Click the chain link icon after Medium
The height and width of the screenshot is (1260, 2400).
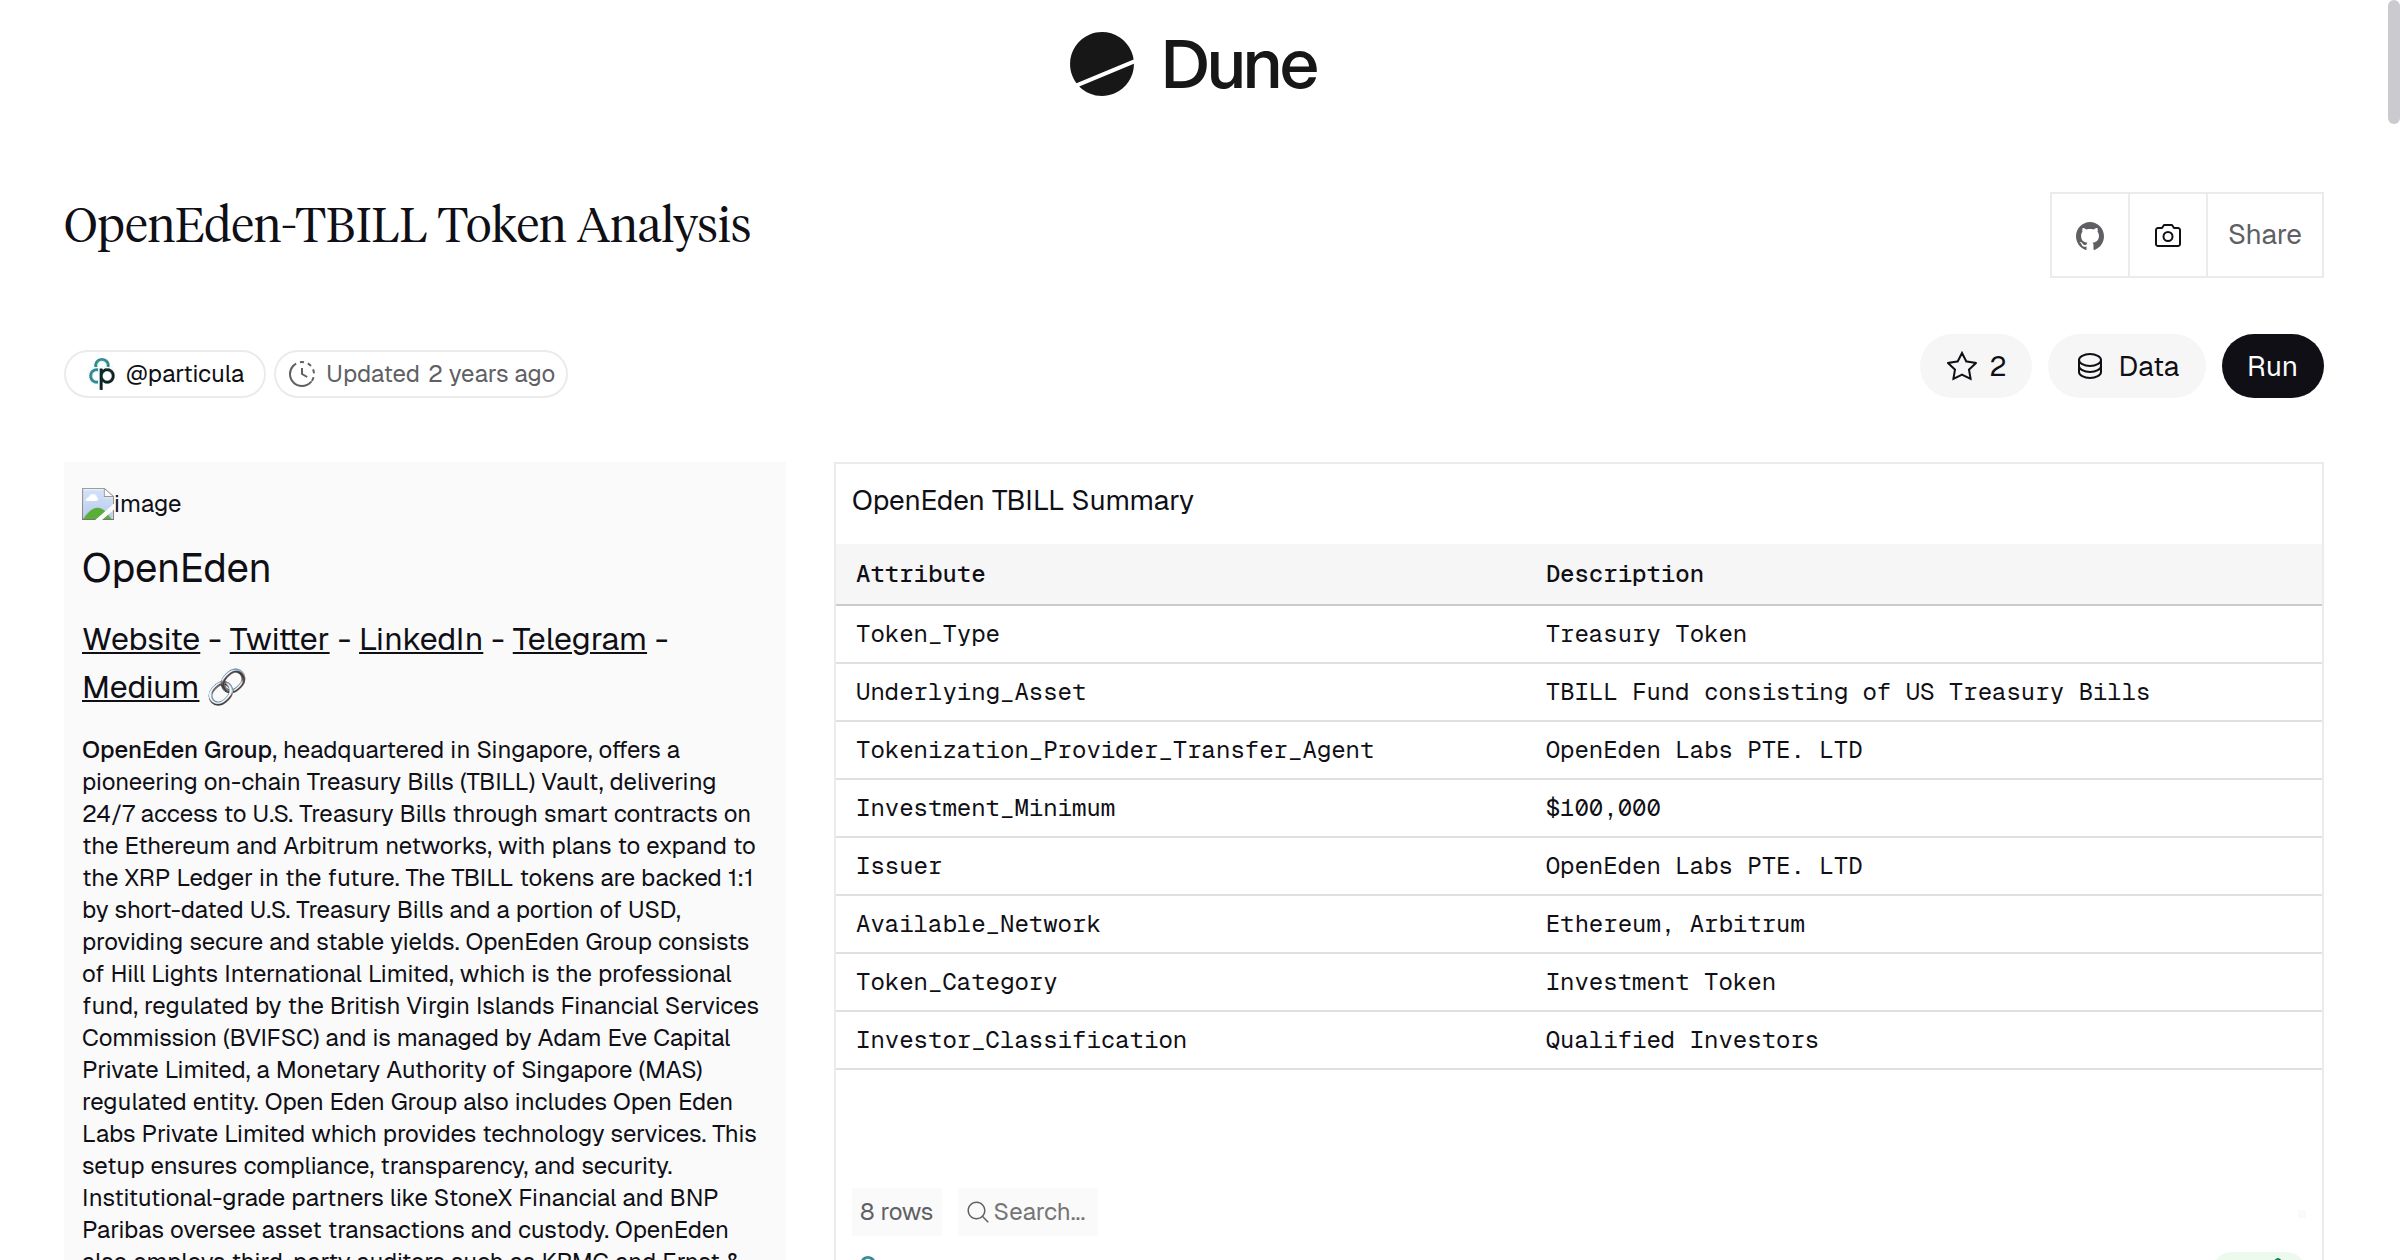(228, 686)
